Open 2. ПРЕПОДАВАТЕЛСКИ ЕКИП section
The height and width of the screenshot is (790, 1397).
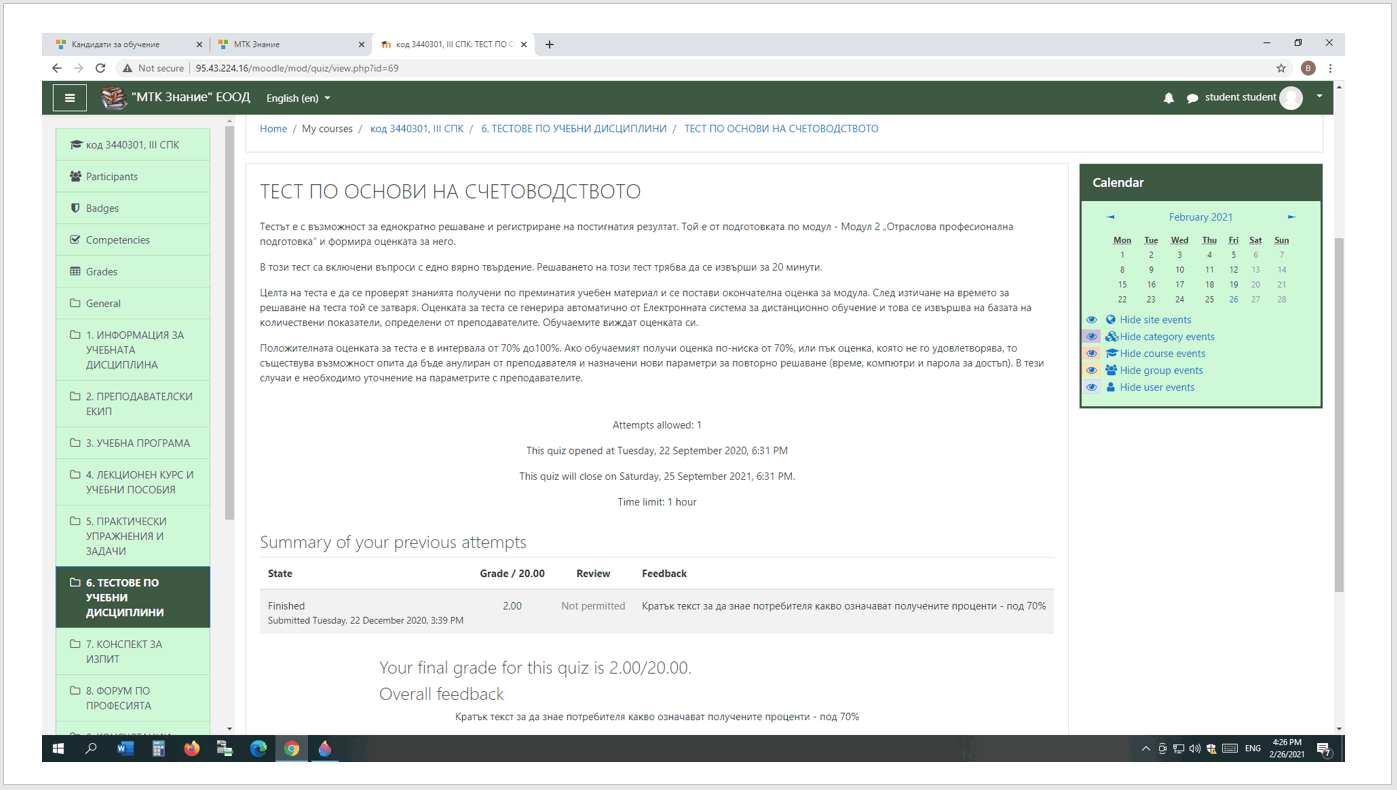click(133, 404)
